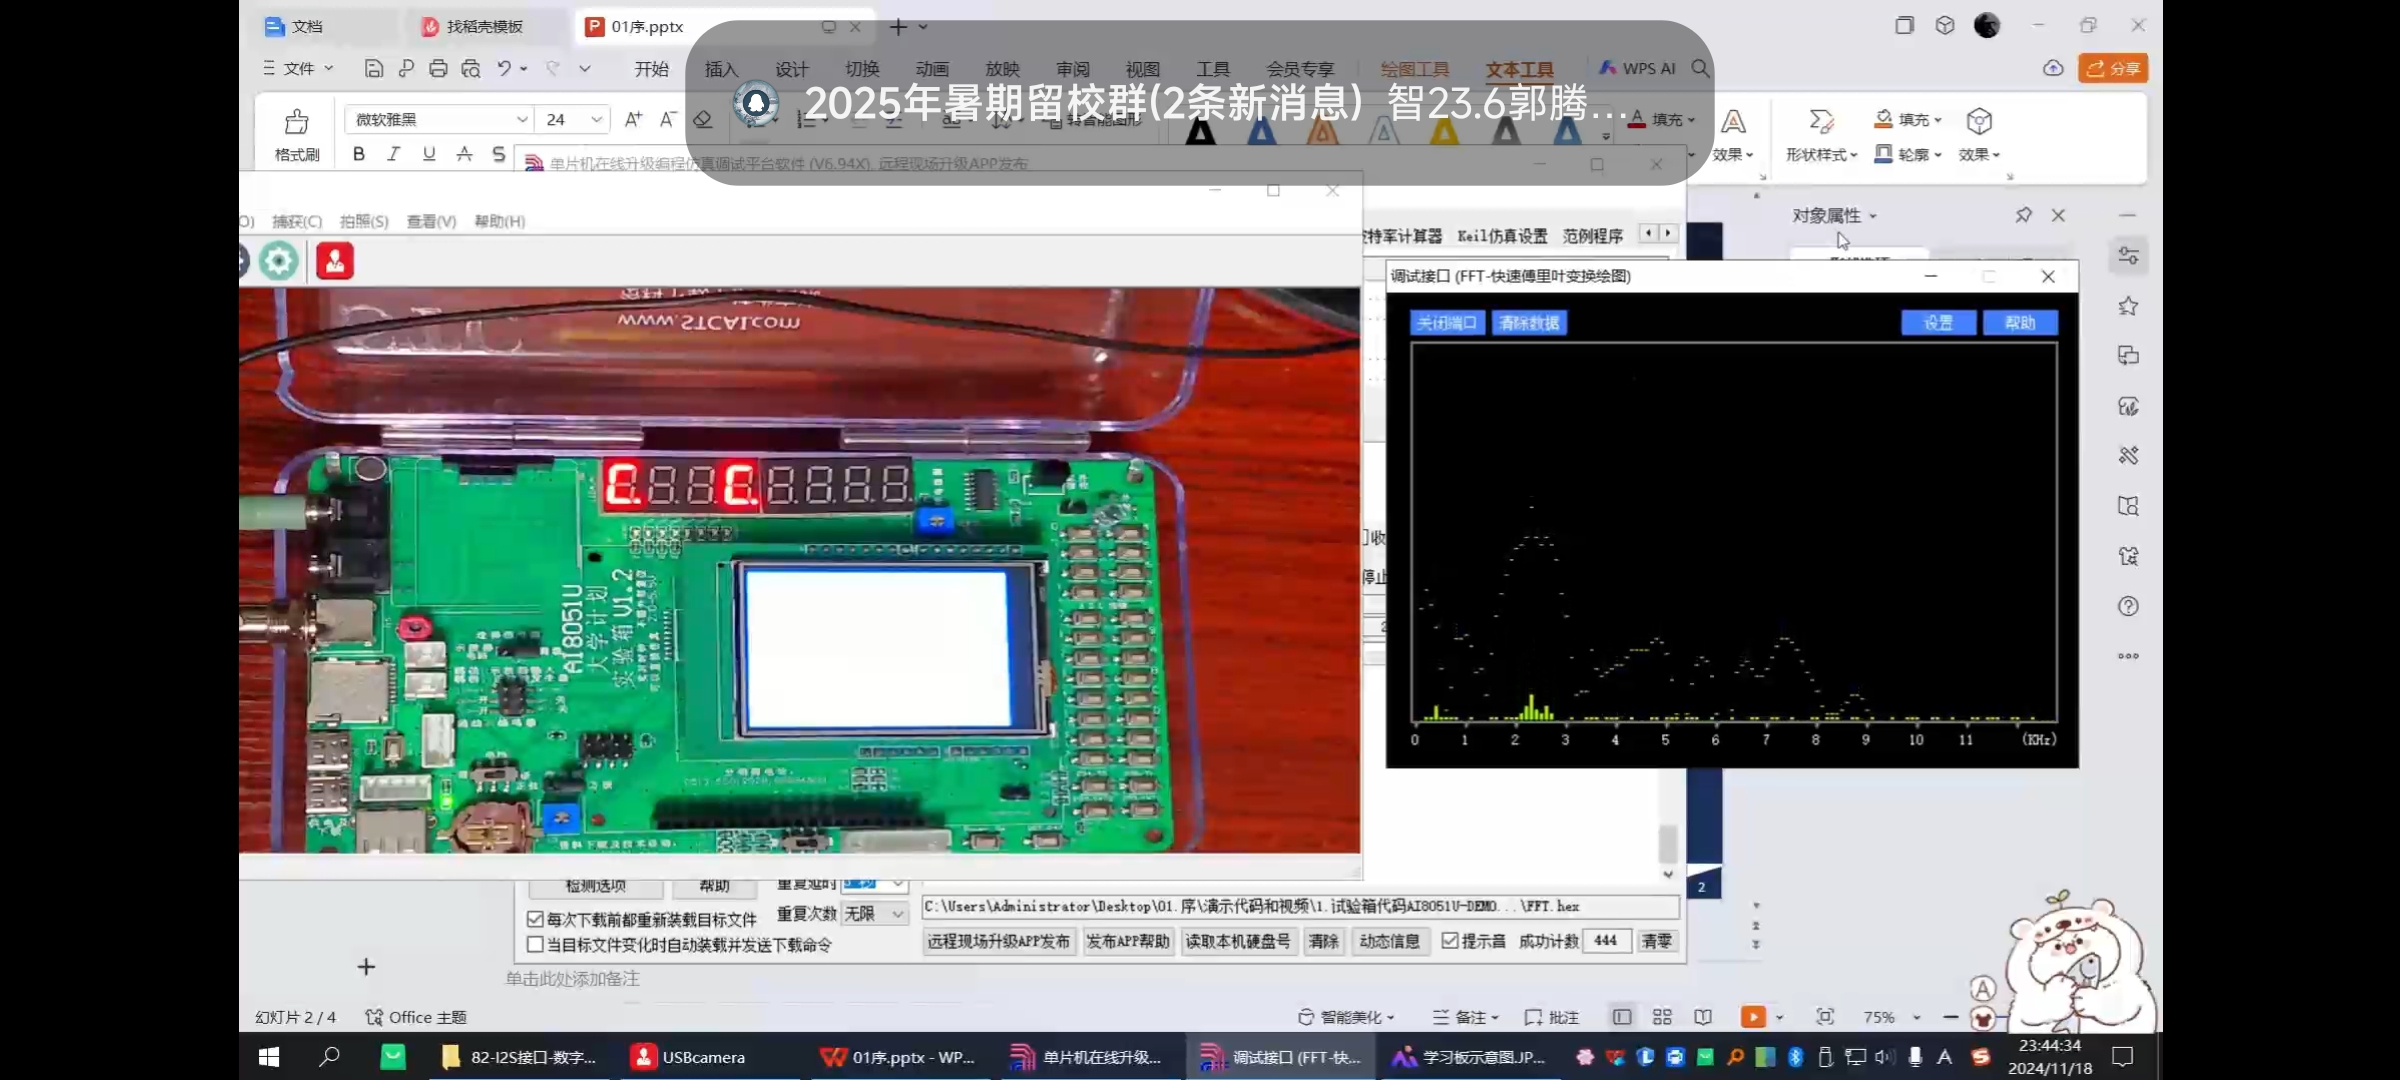Open the font name dropdown 微软雅黑
Screen dimensions: 2400x1080
click(x=521, y=120)
